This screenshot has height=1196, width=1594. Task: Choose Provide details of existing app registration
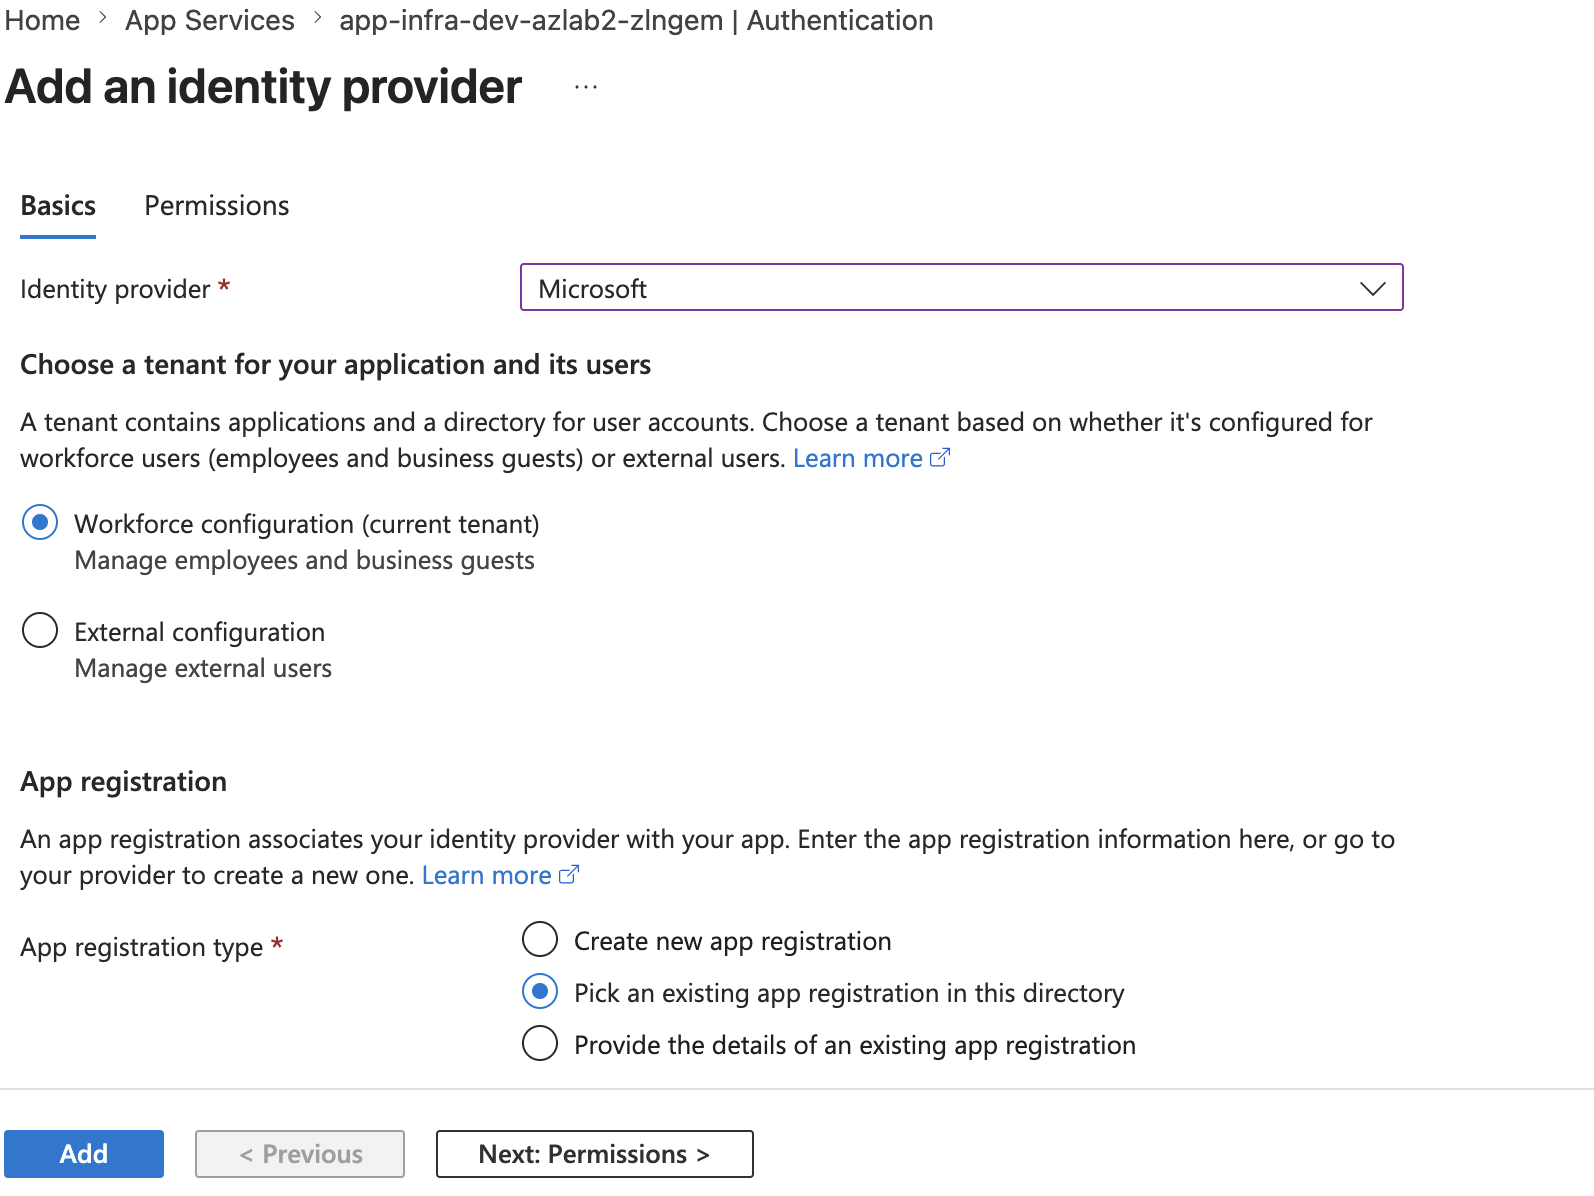(540, 1044)
